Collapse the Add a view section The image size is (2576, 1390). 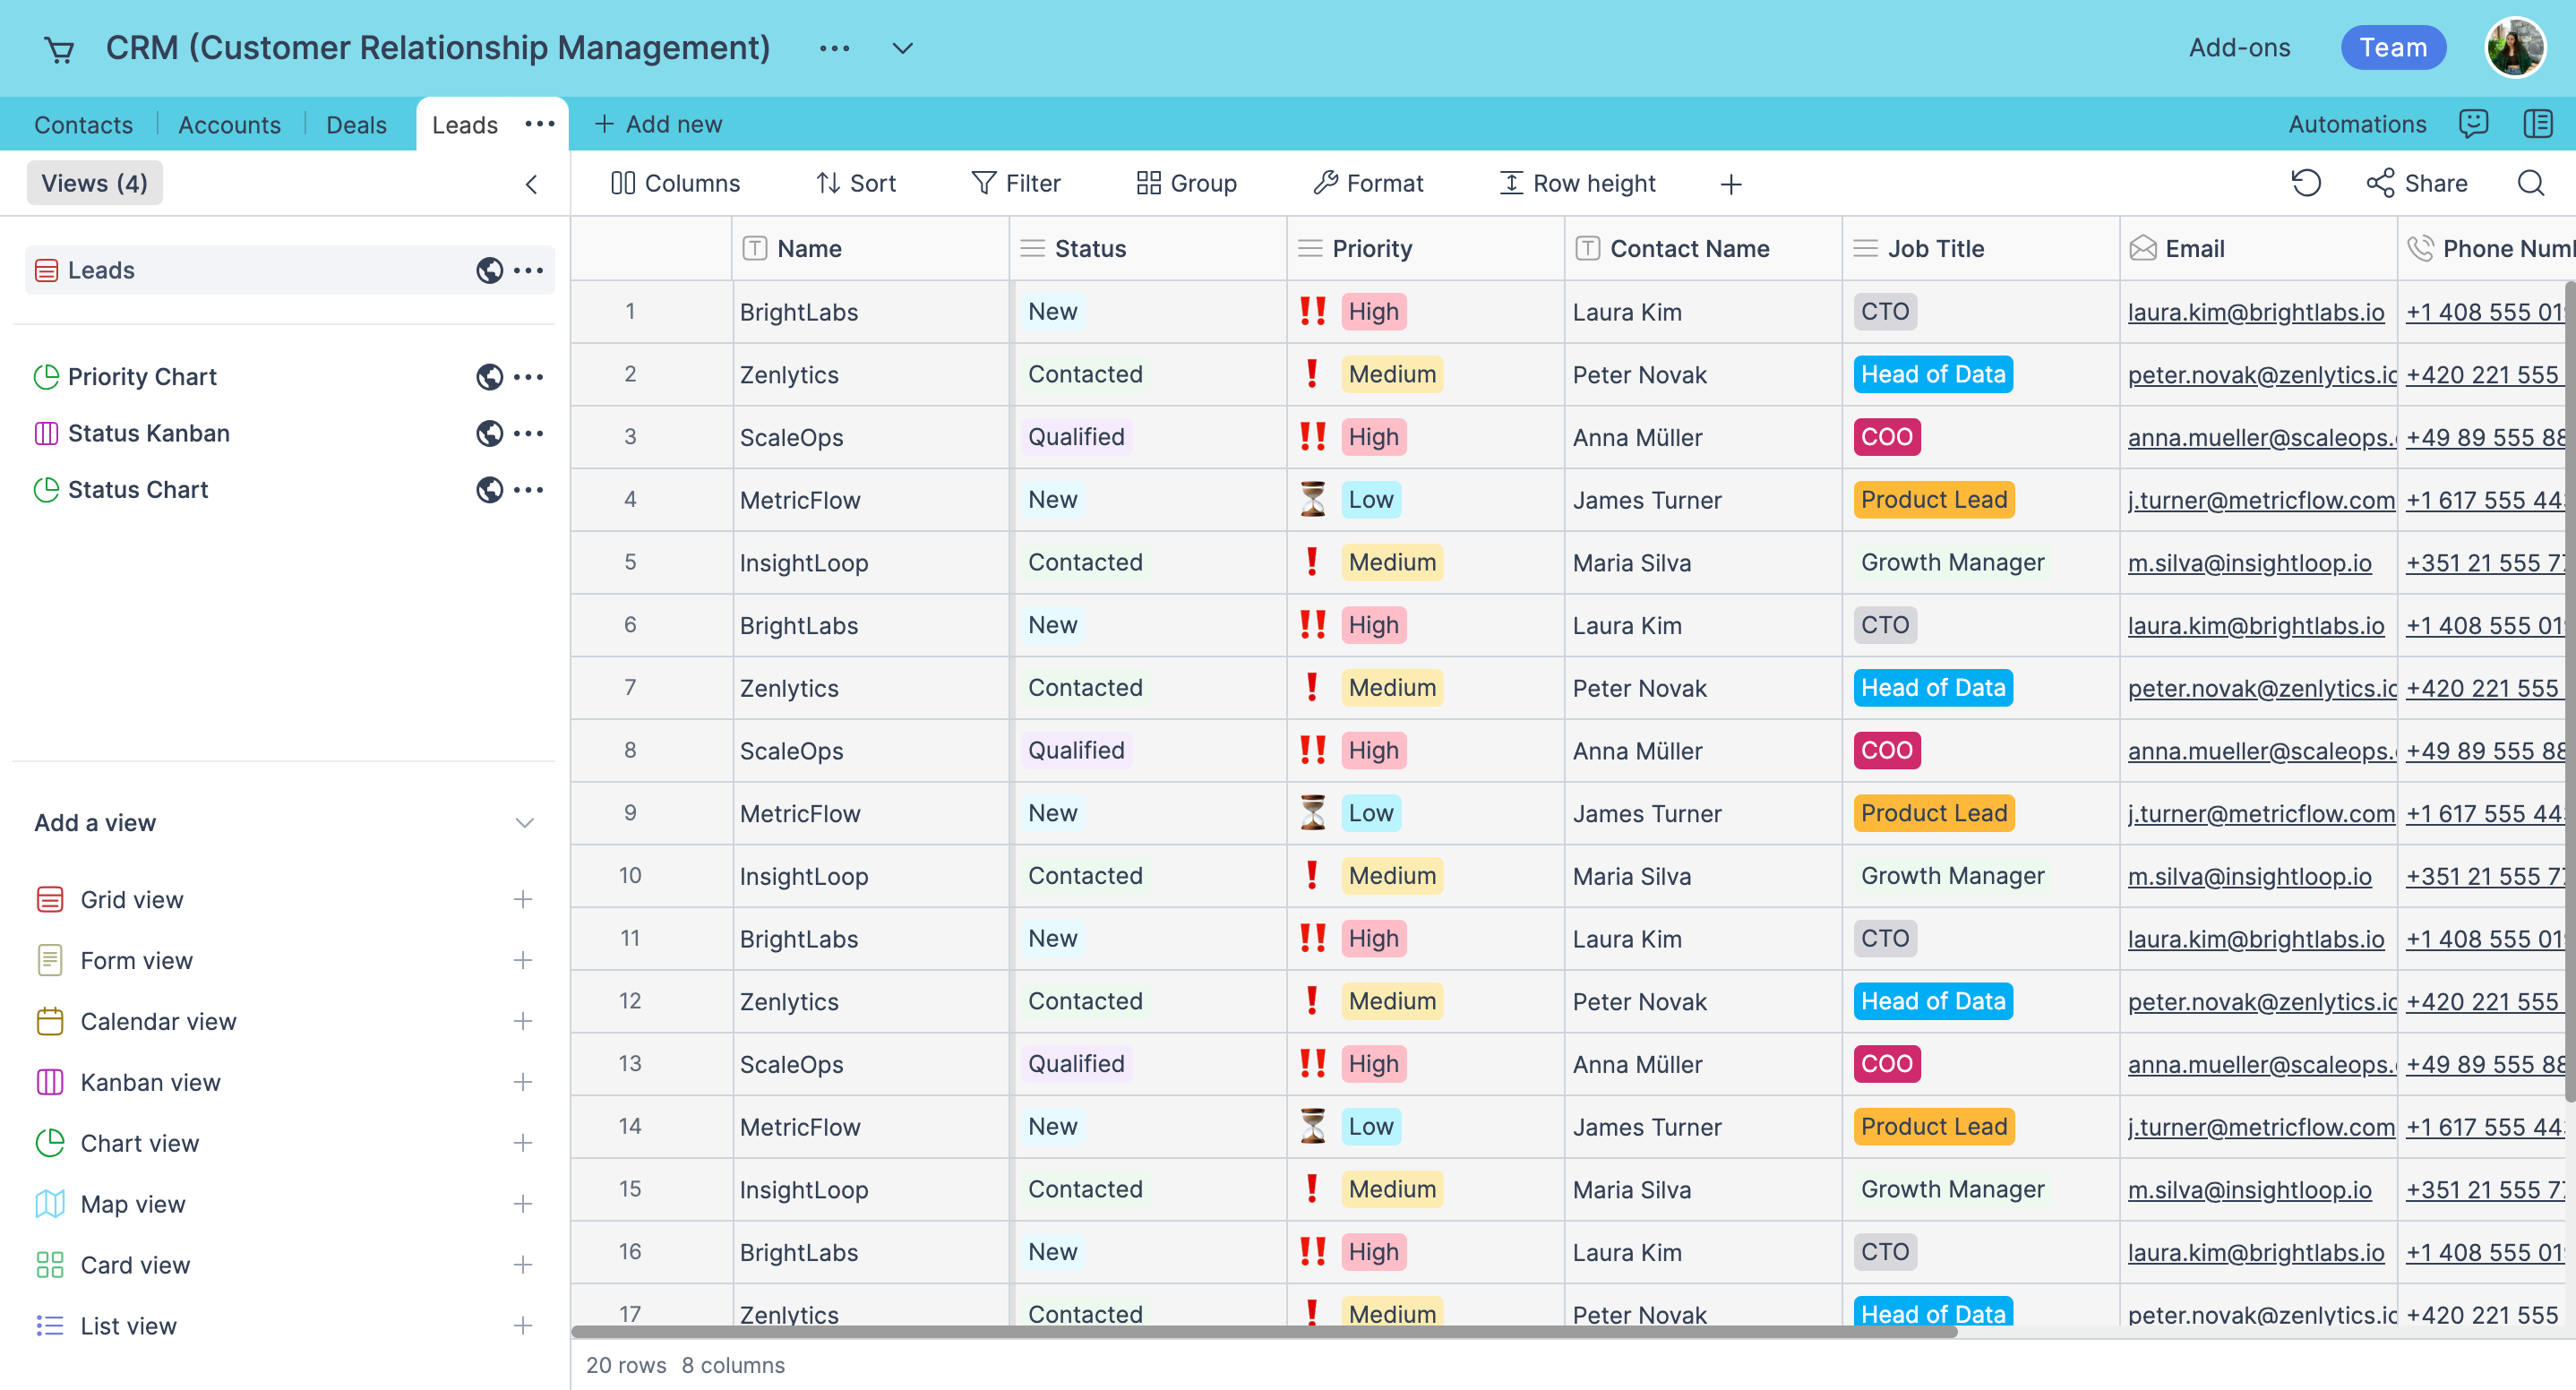(x=524, y=822)
